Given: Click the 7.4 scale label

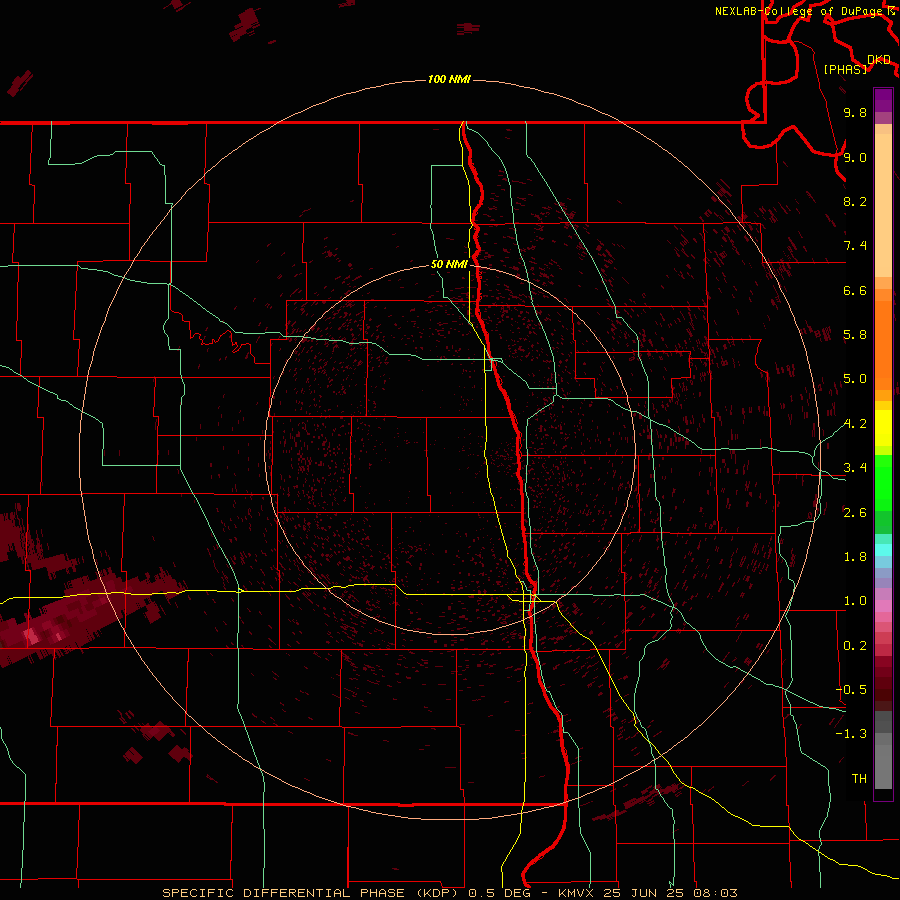Looking at the screenshot, I should tap(855, 246).
